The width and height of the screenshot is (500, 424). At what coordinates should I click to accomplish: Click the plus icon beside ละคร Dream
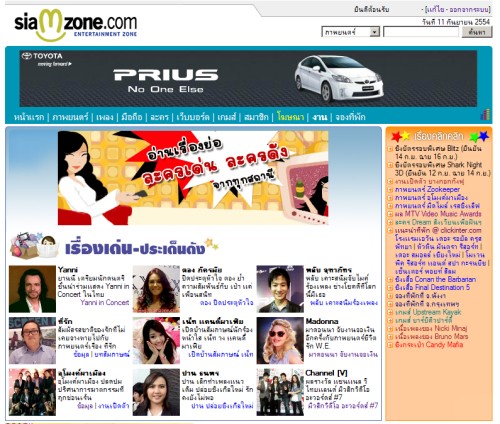[x=390, y=222]
